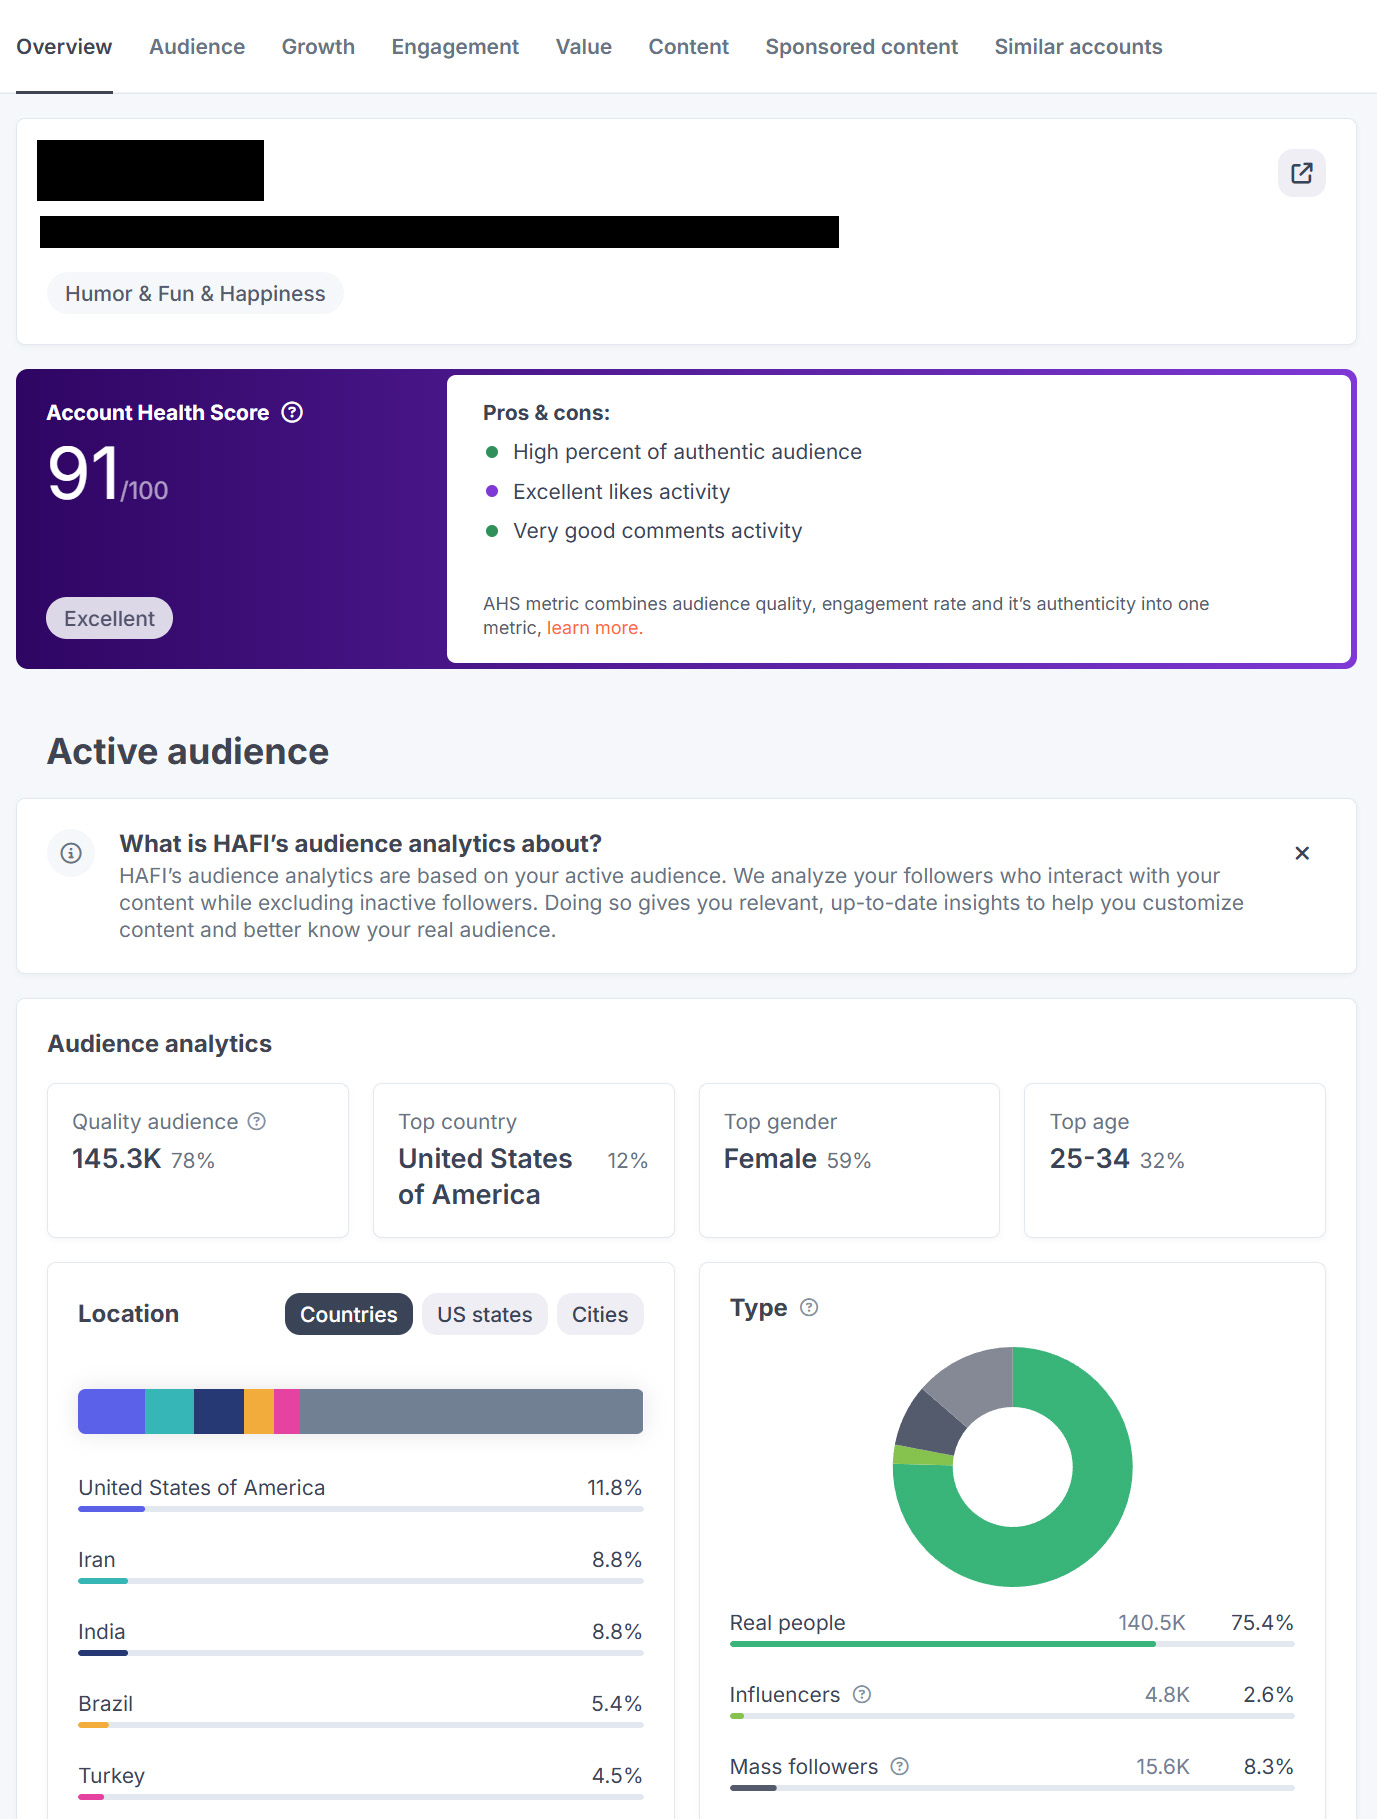The width and height of the screenshot is (1377, 1819).
Task: Click the info icon in HAFI analytics notice
Action: (x=71, y=853)
